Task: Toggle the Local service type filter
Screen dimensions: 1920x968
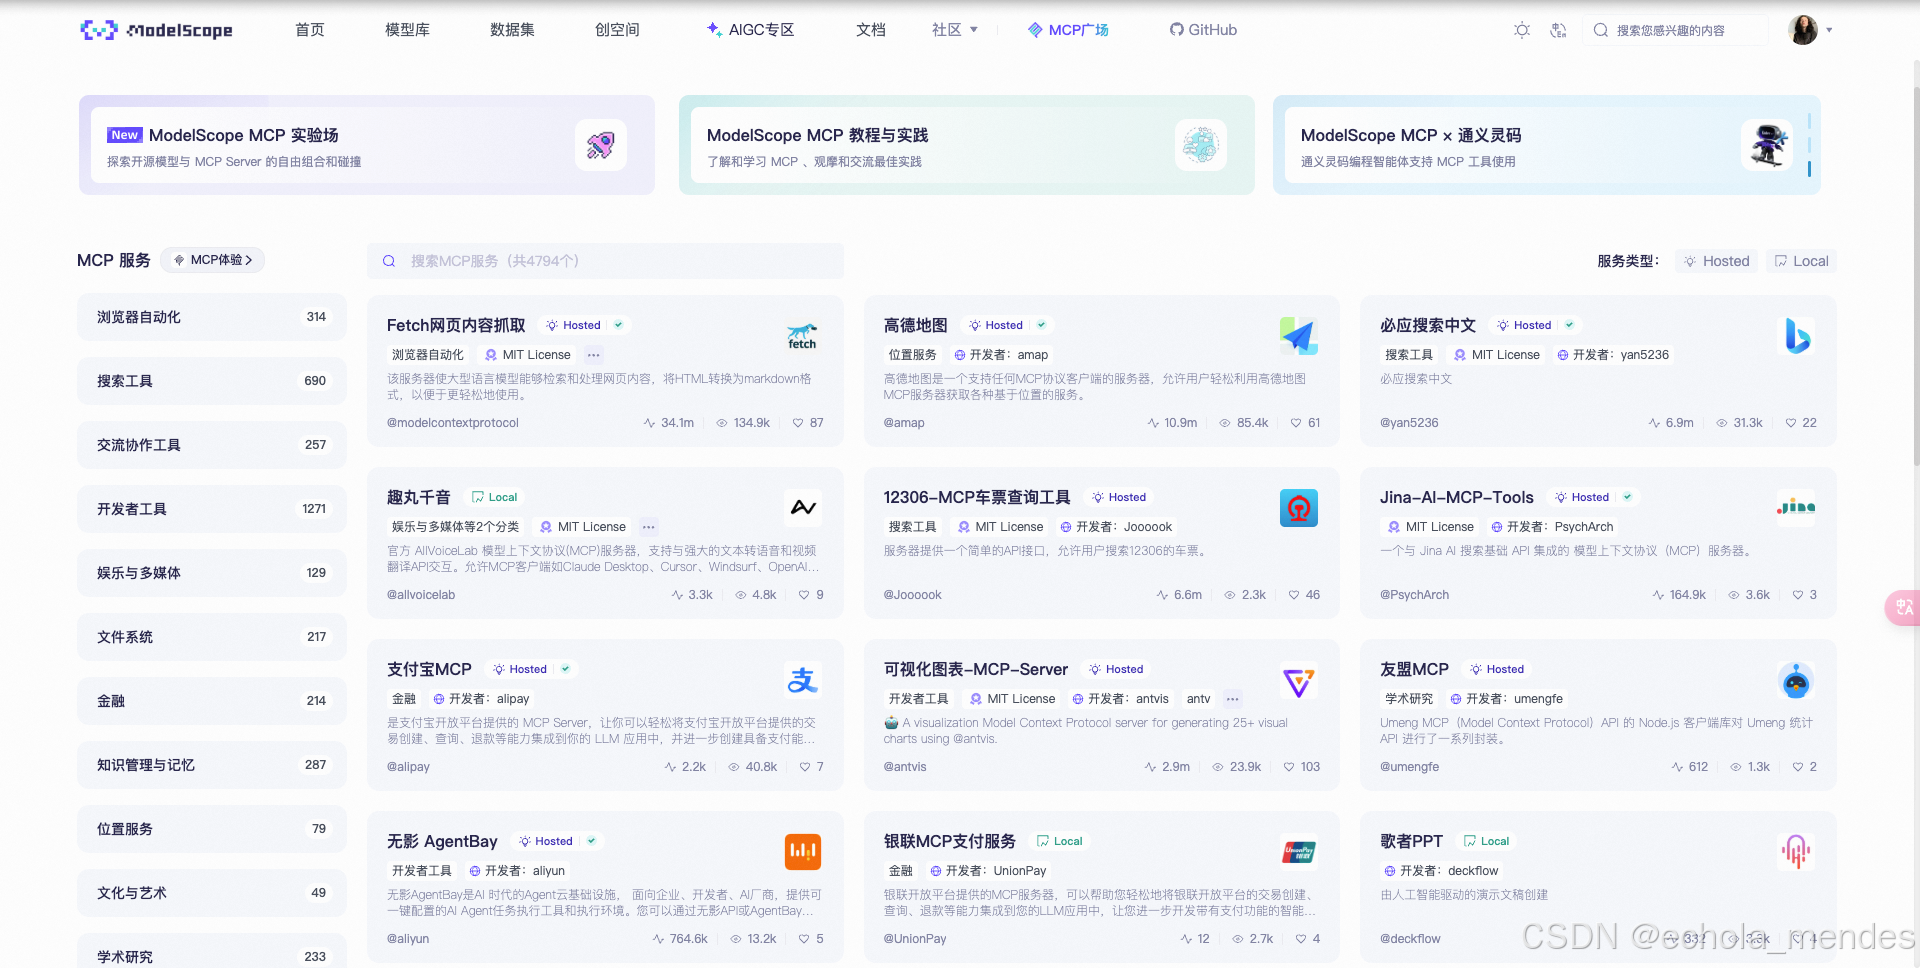Action: [x=1801, y=261]
